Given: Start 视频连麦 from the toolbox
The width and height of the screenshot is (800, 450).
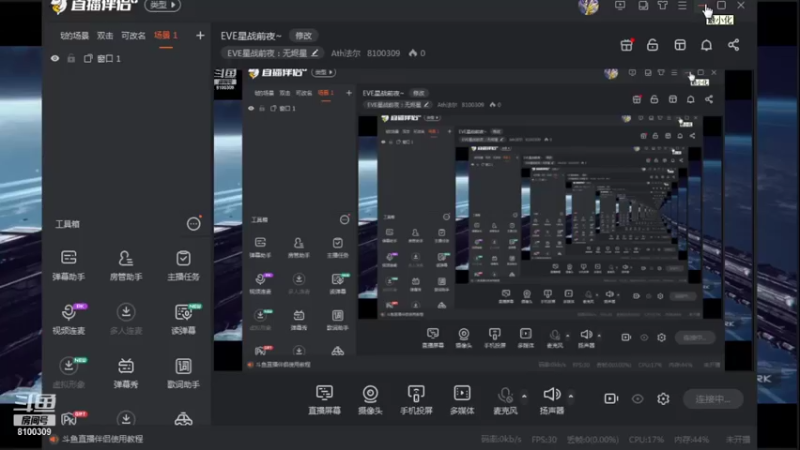Looking at the screenshot, I should tap(68, 319).
